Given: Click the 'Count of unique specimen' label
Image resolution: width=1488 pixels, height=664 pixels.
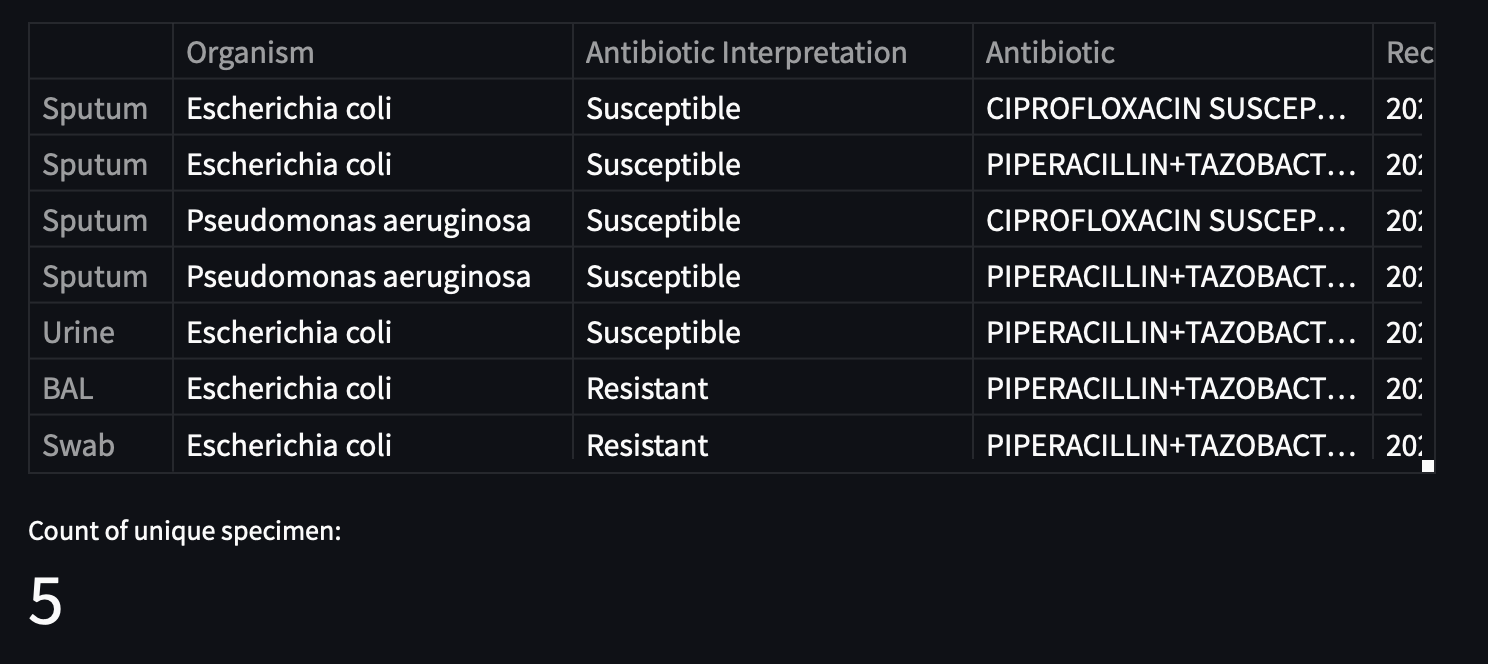Looking at the screenshot, I should pos(185,531).
